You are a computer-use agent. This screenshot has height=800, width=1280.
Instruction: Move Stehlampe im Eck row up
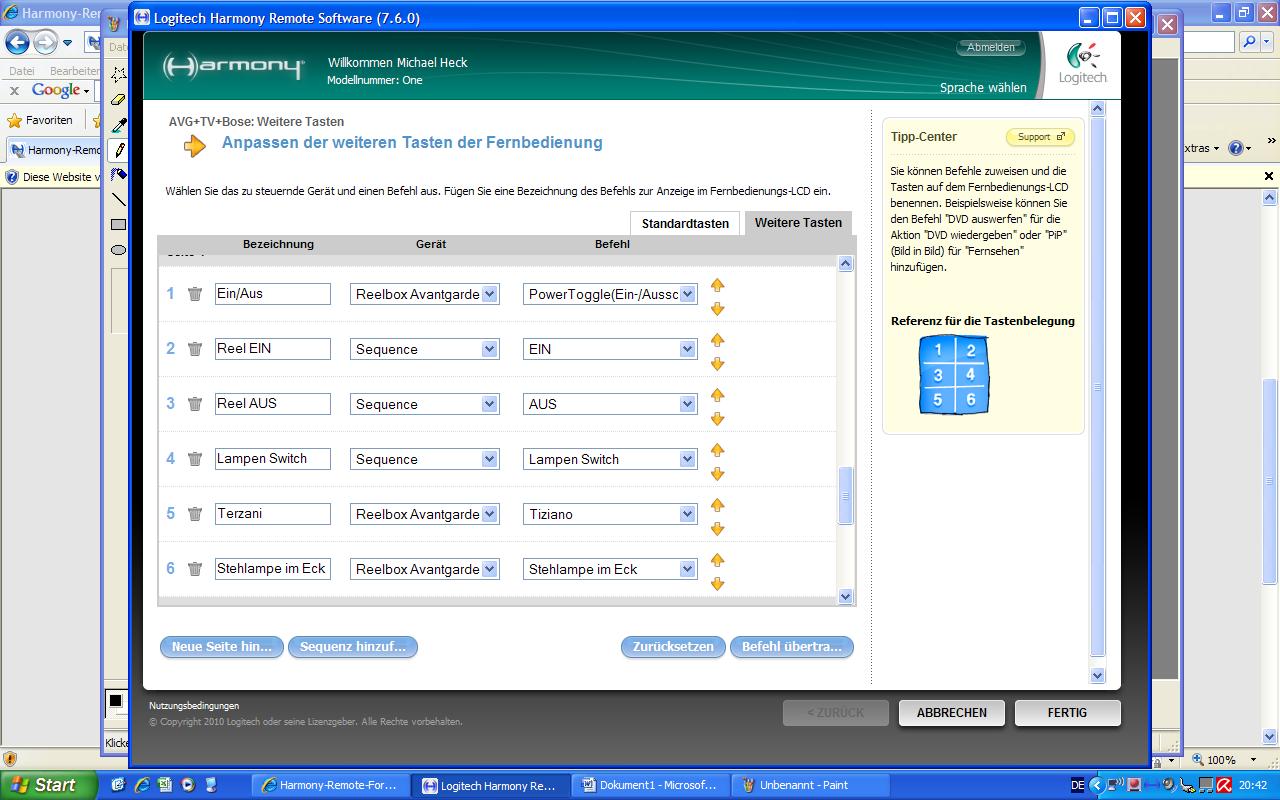coord(717,560)
